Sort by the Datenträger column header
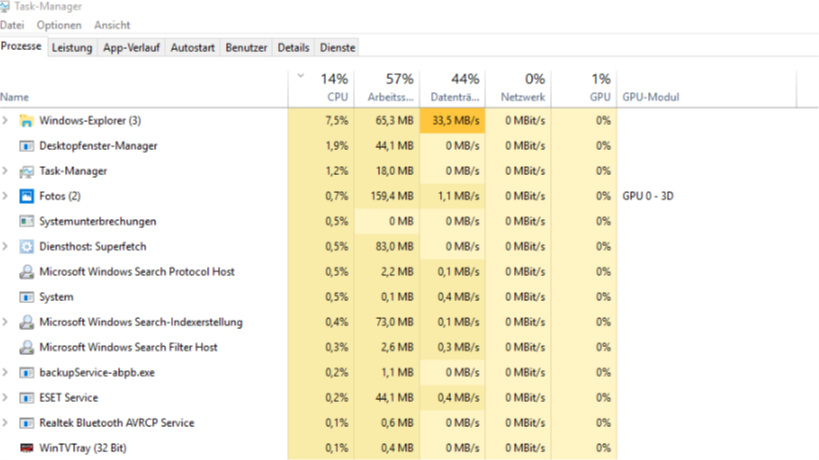 [452, 89]
